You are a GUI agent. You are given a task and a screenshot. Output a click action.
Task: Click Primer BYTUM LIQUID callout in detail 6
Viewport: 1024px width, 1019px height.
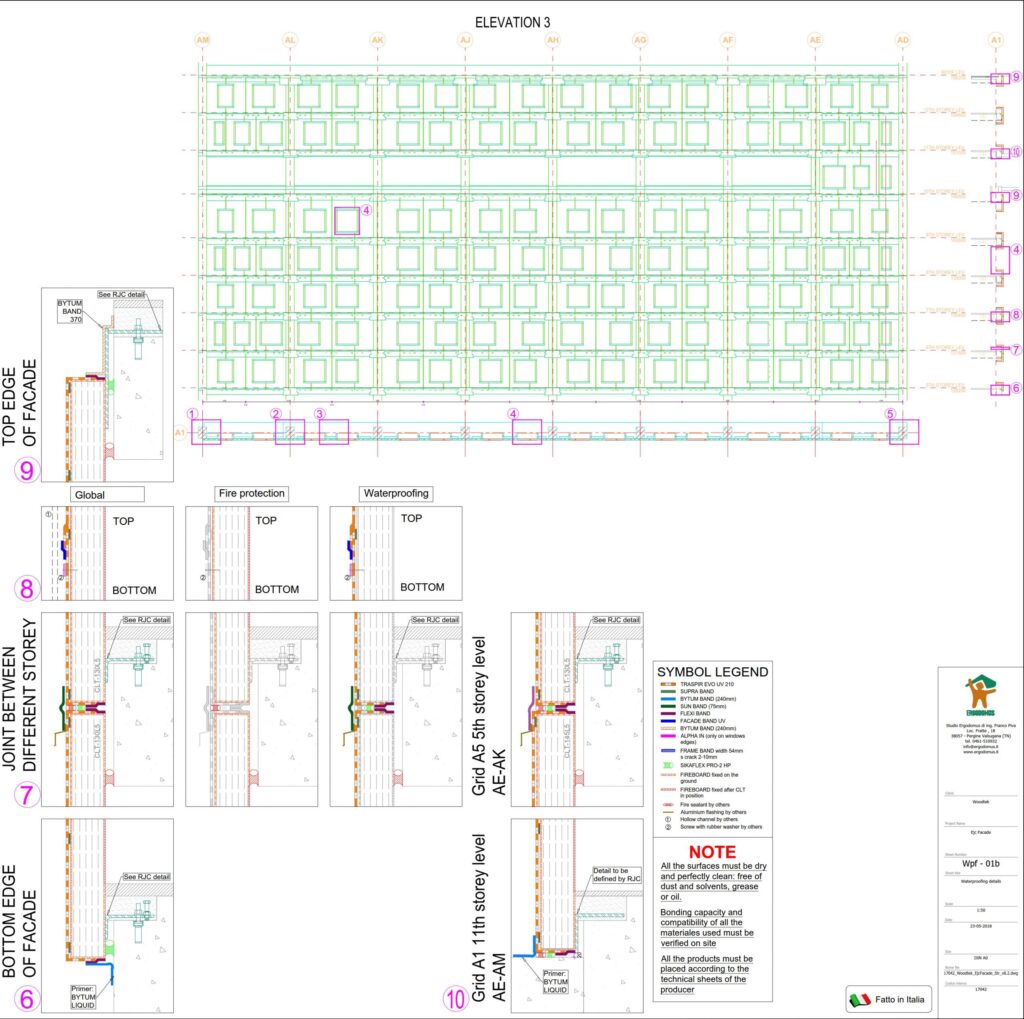point(84,997)
